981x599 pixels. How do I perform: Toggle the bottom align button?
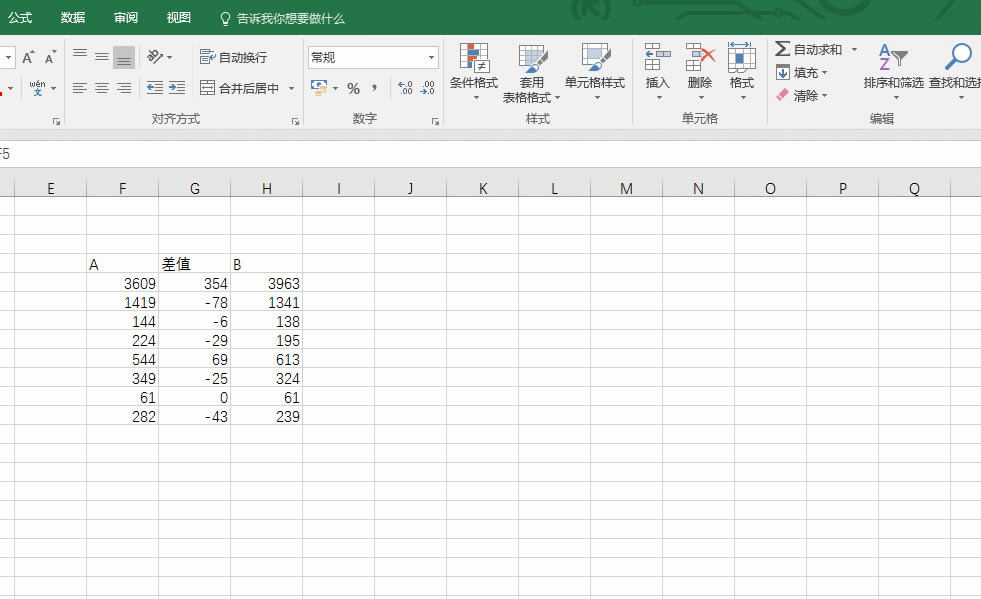[123, 58]
